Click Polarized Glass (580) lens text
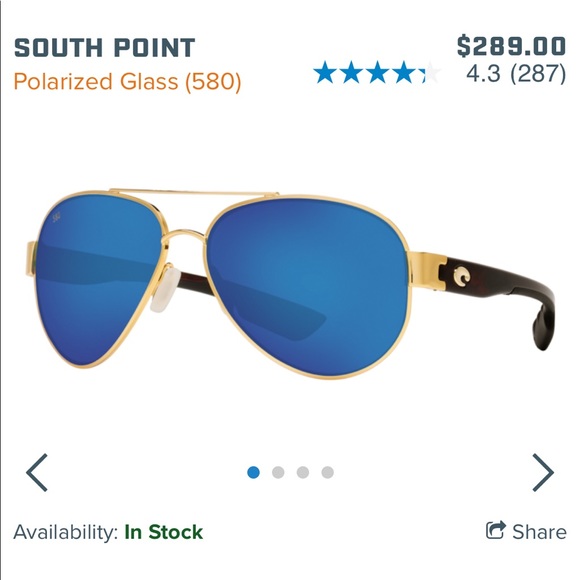The width and height of the screenshot is (580, 580). [127, 81]
